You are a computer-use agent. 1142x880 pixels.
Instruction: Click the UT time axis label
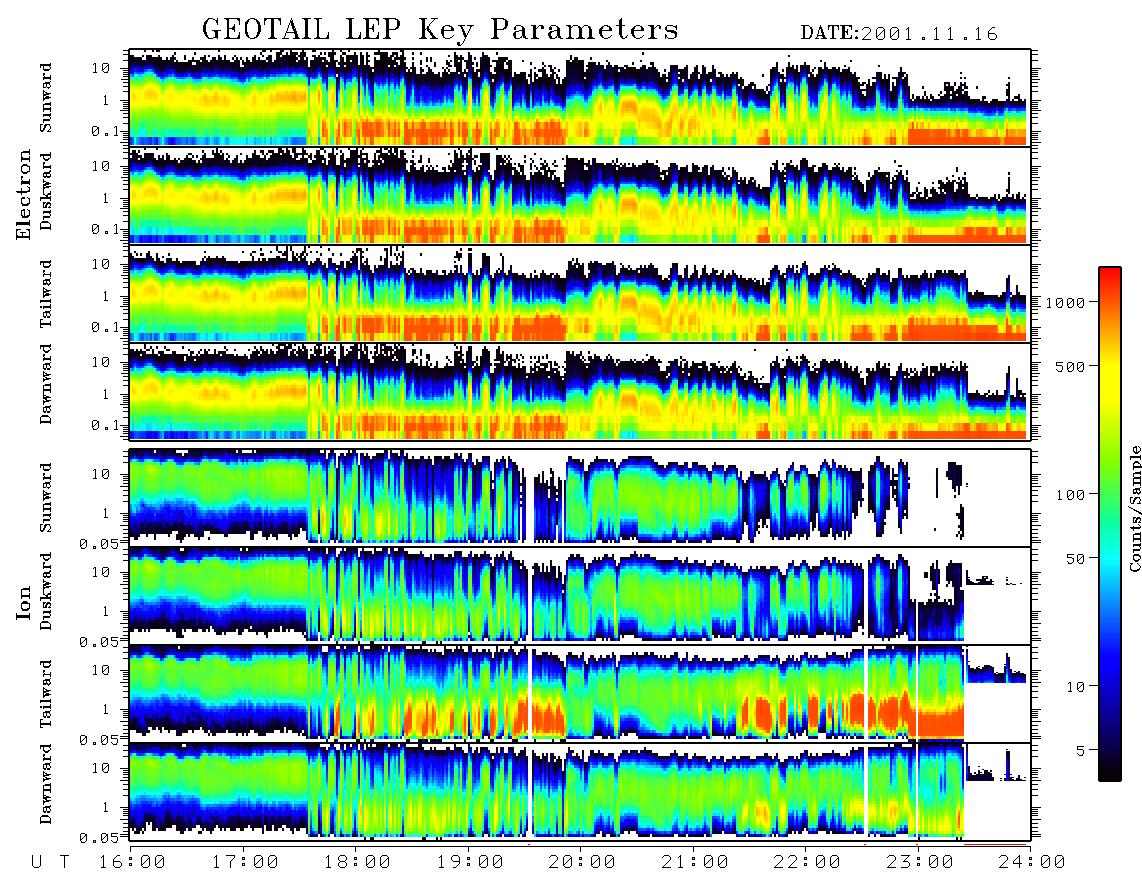(x=51, y=862)
